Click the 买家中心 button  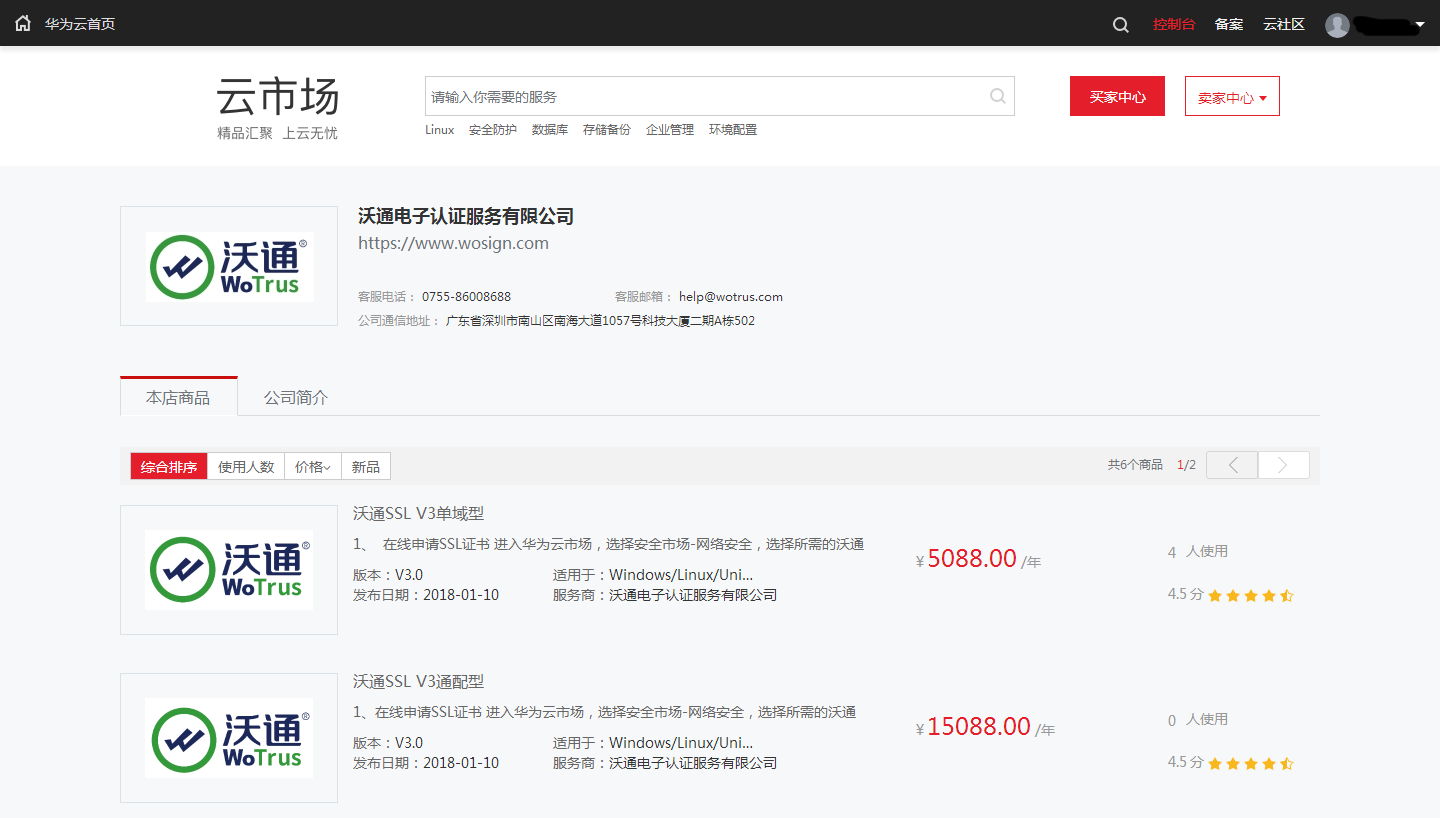[x=1117, y=97]
